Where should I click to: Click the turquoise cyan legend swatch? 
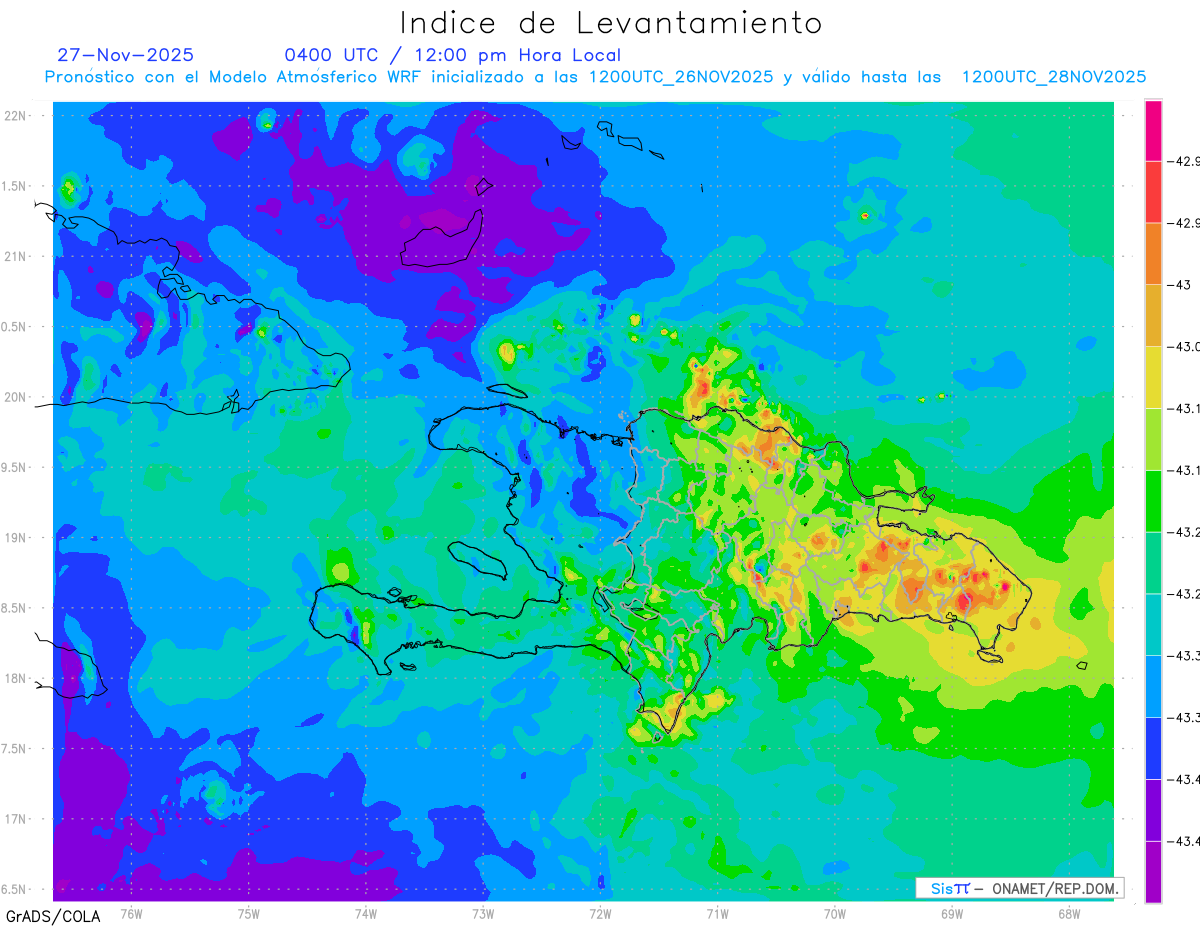tap(1153, 625)
